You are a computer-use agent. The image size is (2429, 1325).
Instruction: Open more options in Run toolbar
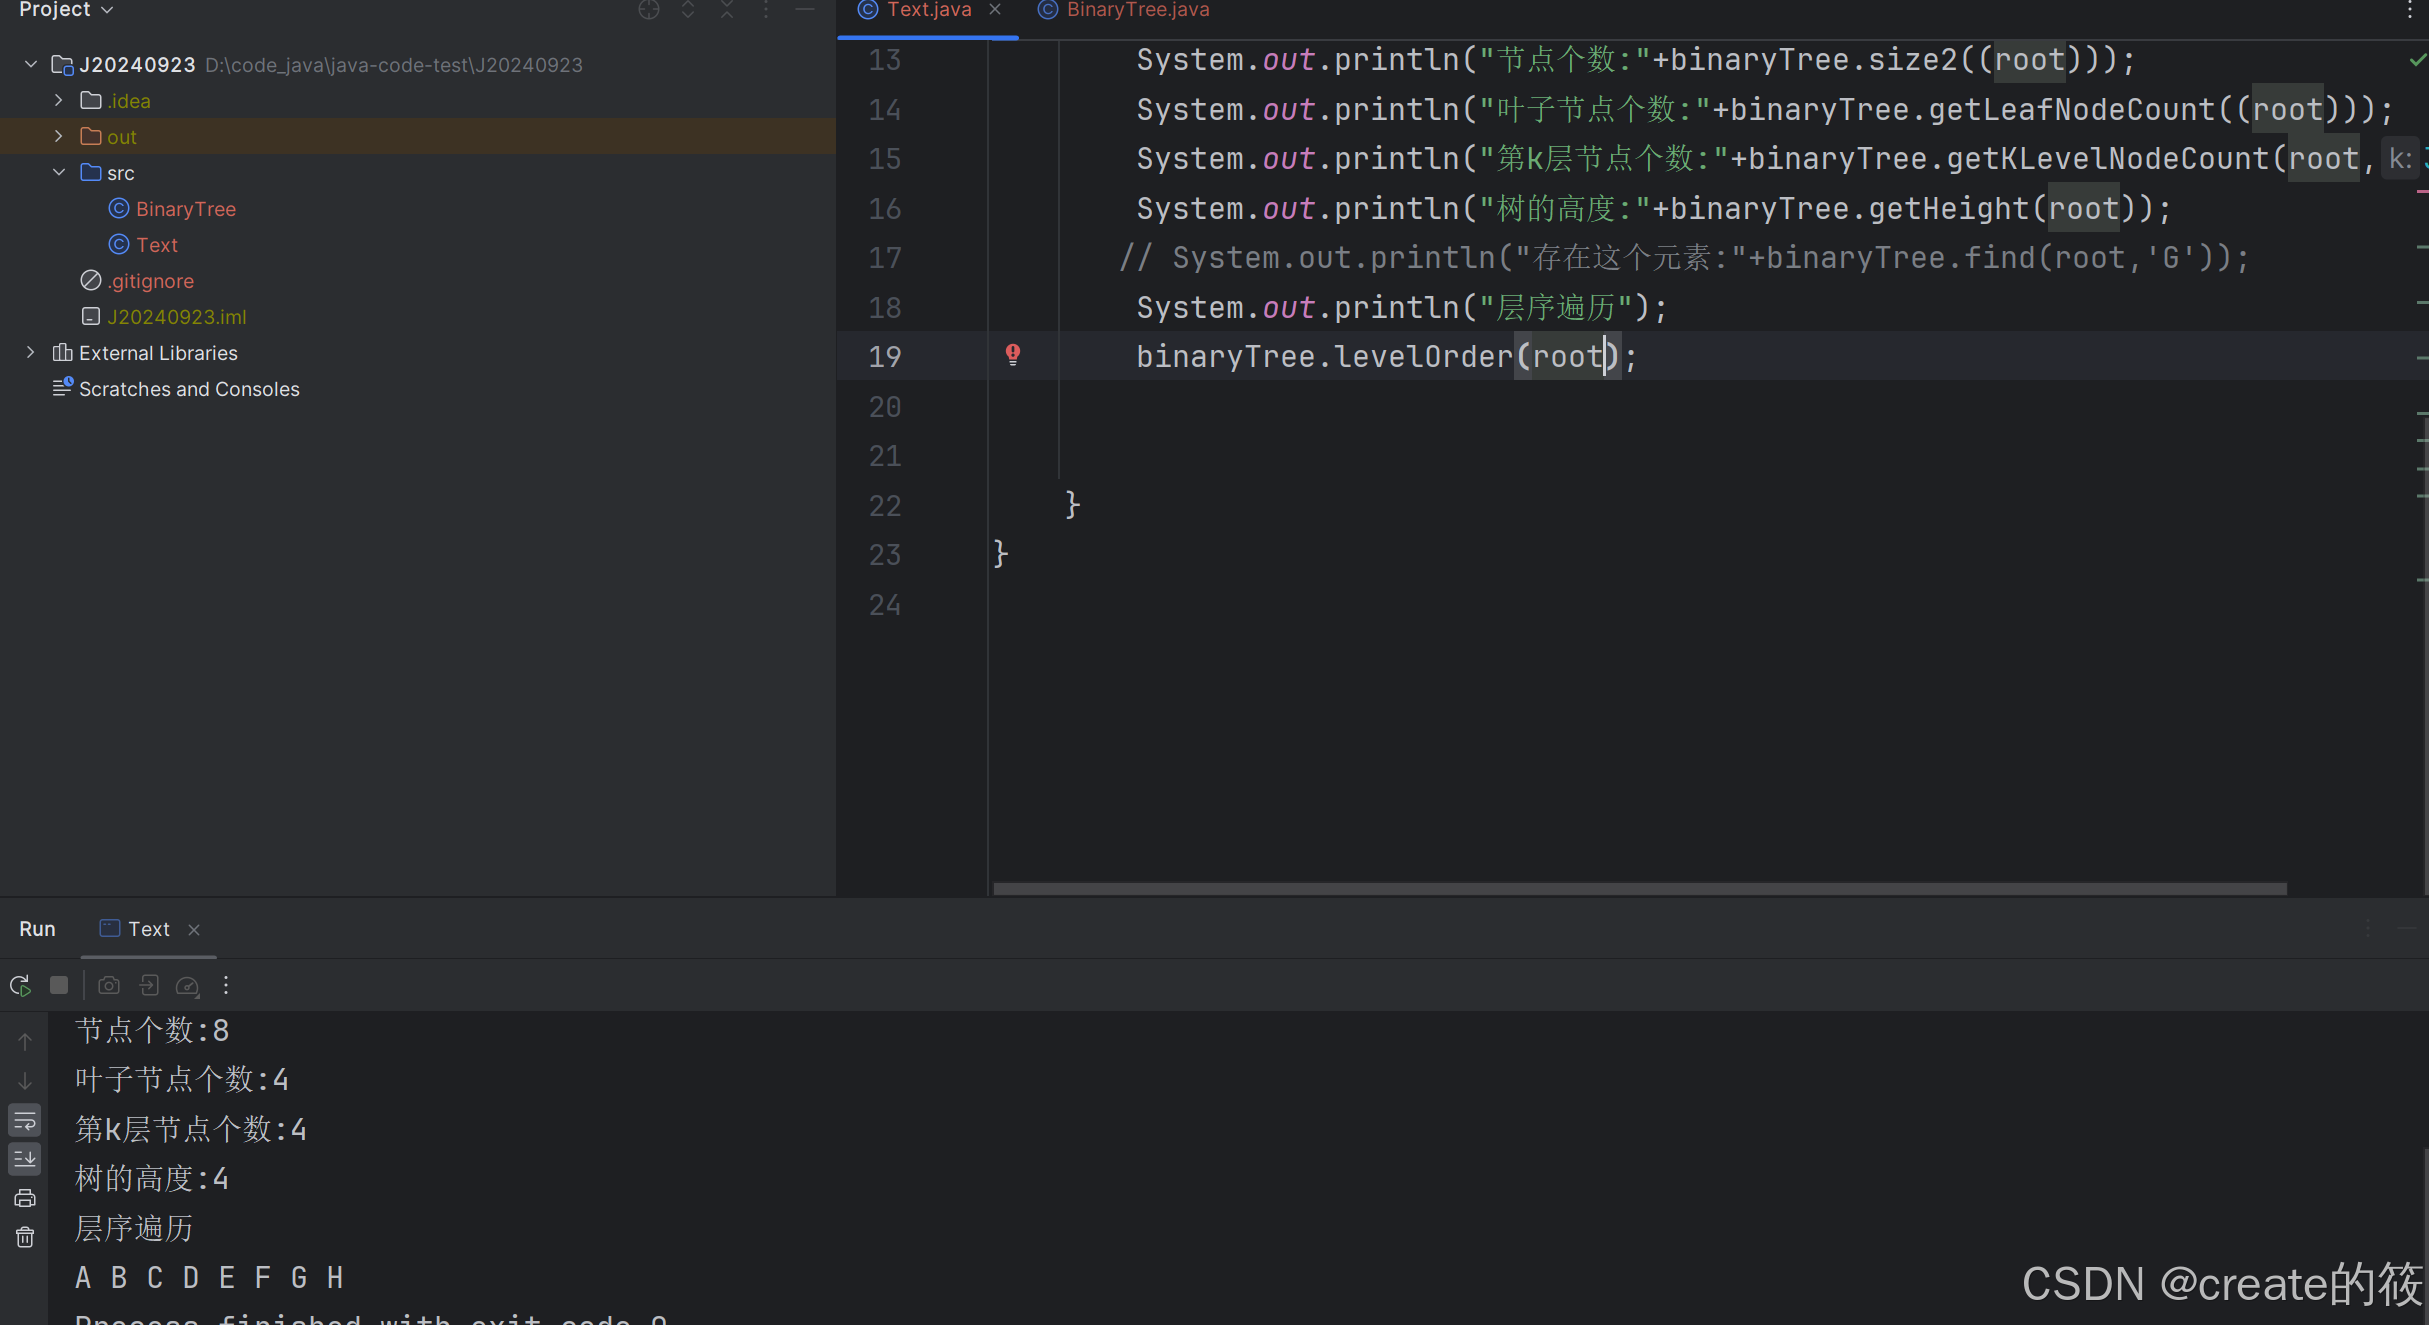(226, 986)
